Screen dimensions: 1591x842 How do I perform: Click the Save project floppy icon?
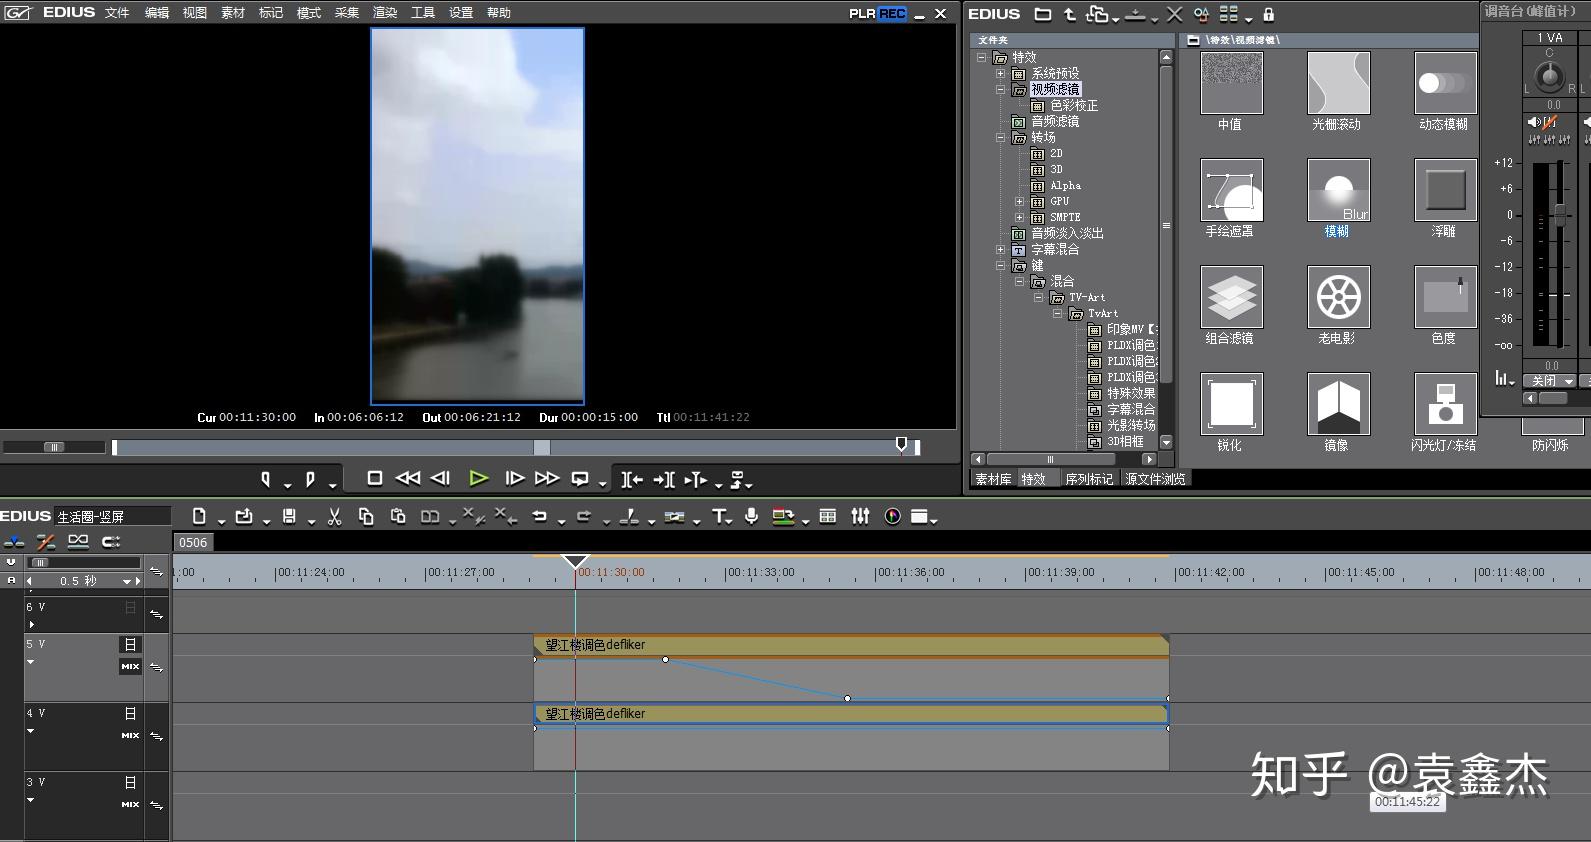[289, 516]
